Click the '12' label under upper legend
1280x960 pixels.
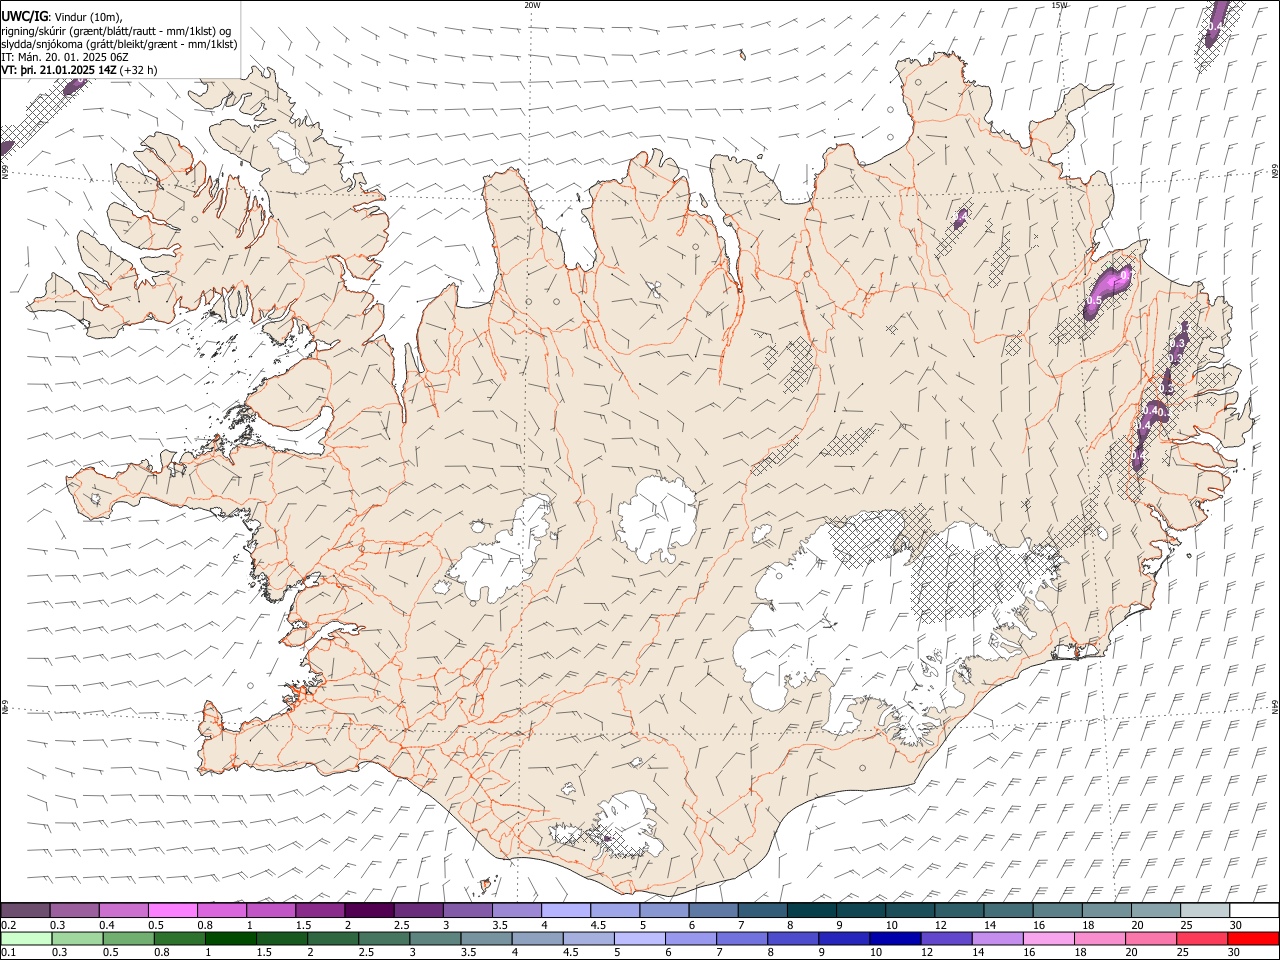[940, 925]
